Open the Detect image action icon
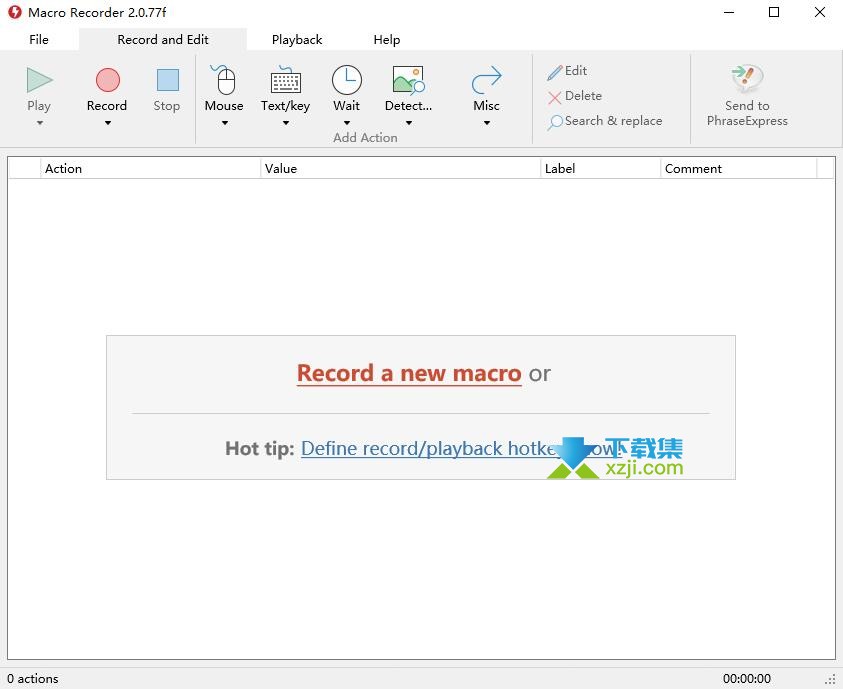843x689 pixels. pyautogui.click(x=409, y=80)
